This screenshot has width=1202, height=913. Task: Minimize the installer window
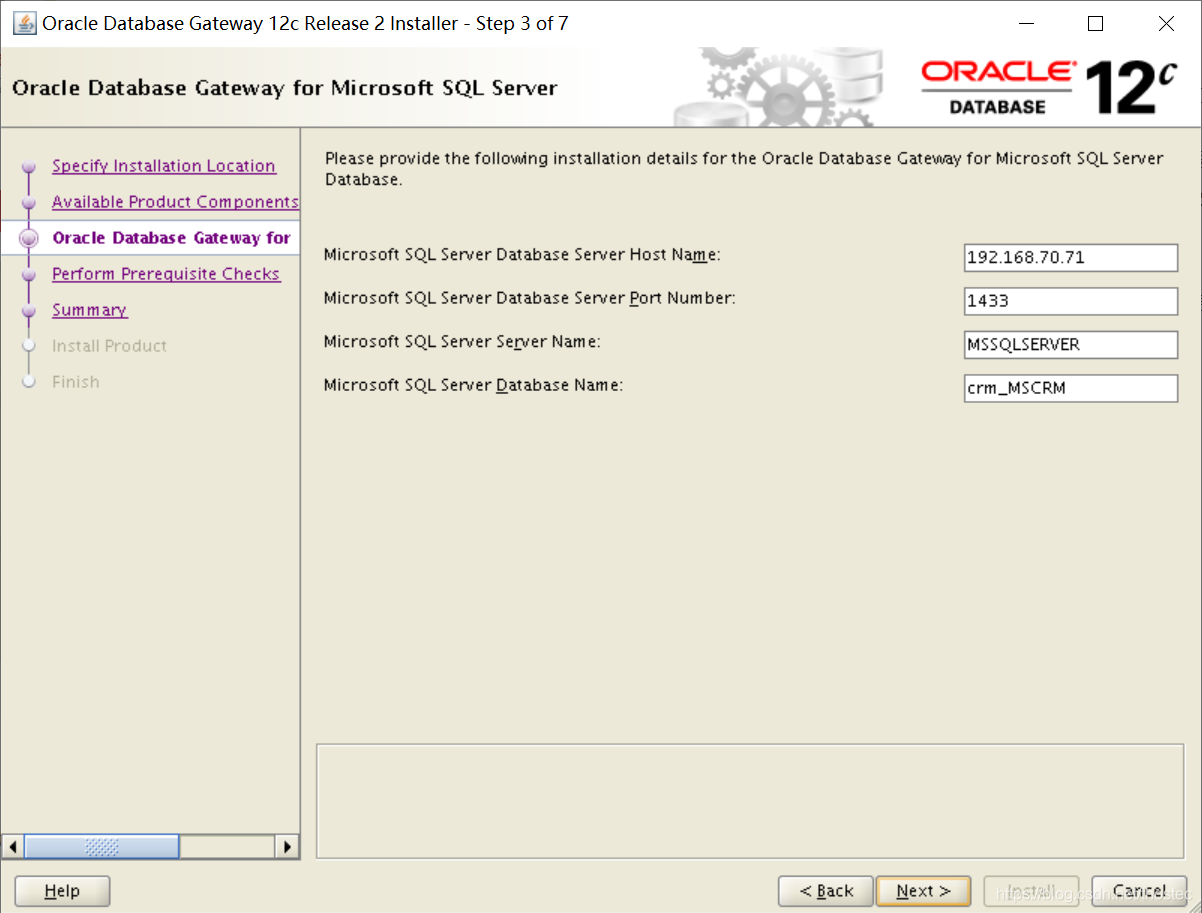click(1025, 24)
